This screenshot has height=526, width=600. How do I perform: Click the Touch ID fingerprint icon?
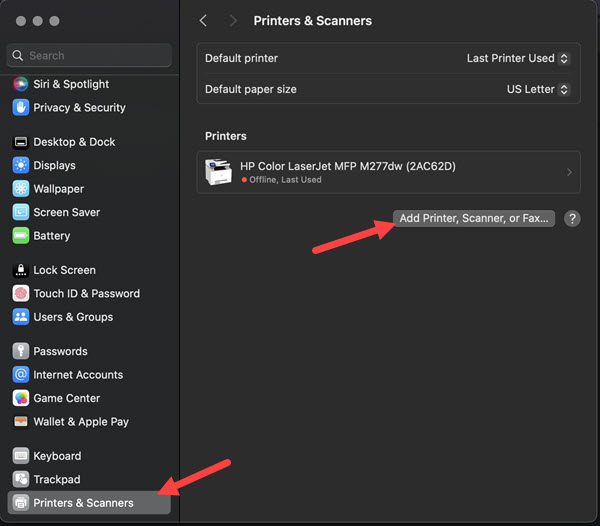[21, 293]
